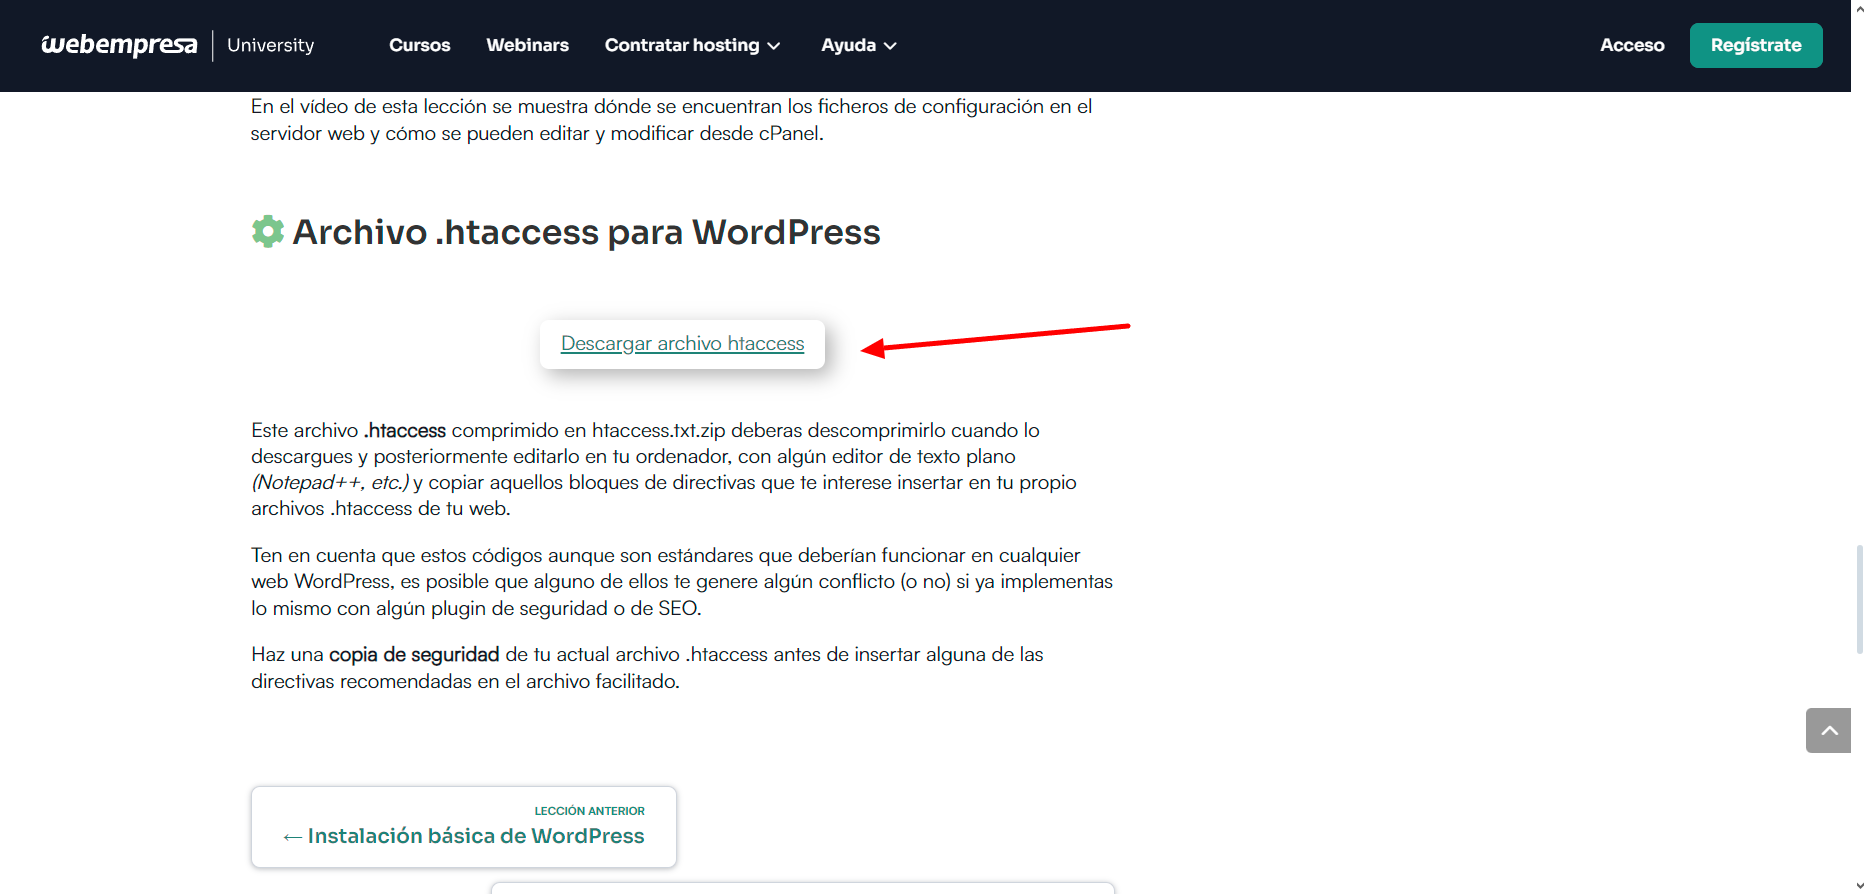
Task: Open the University home link
Action: click(270, 45)
